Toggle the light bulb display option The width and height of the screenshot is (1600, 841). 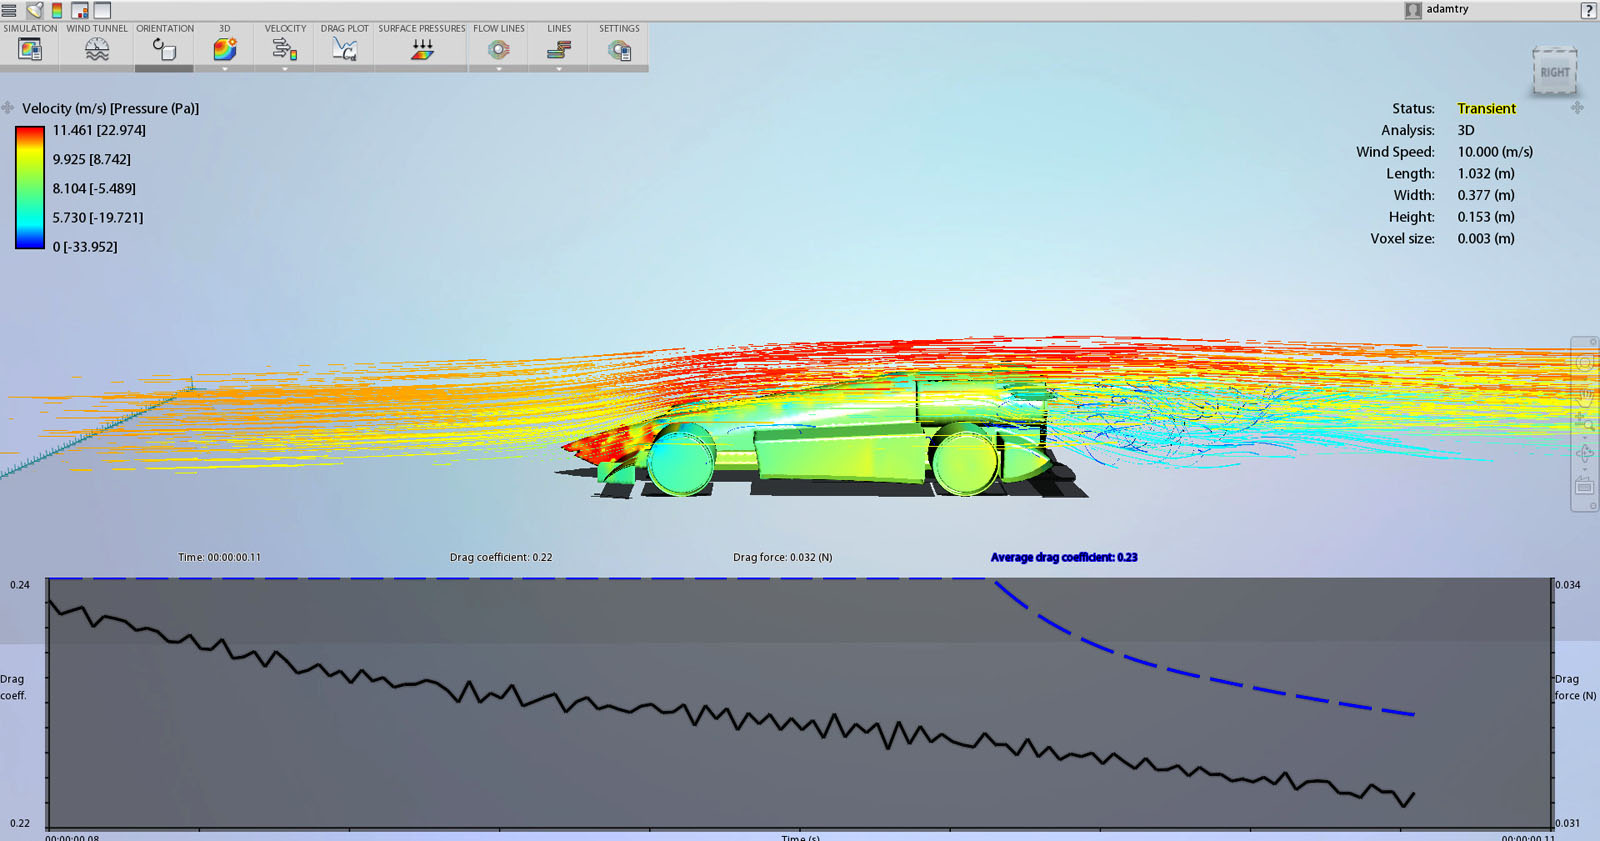coord(34,10)
